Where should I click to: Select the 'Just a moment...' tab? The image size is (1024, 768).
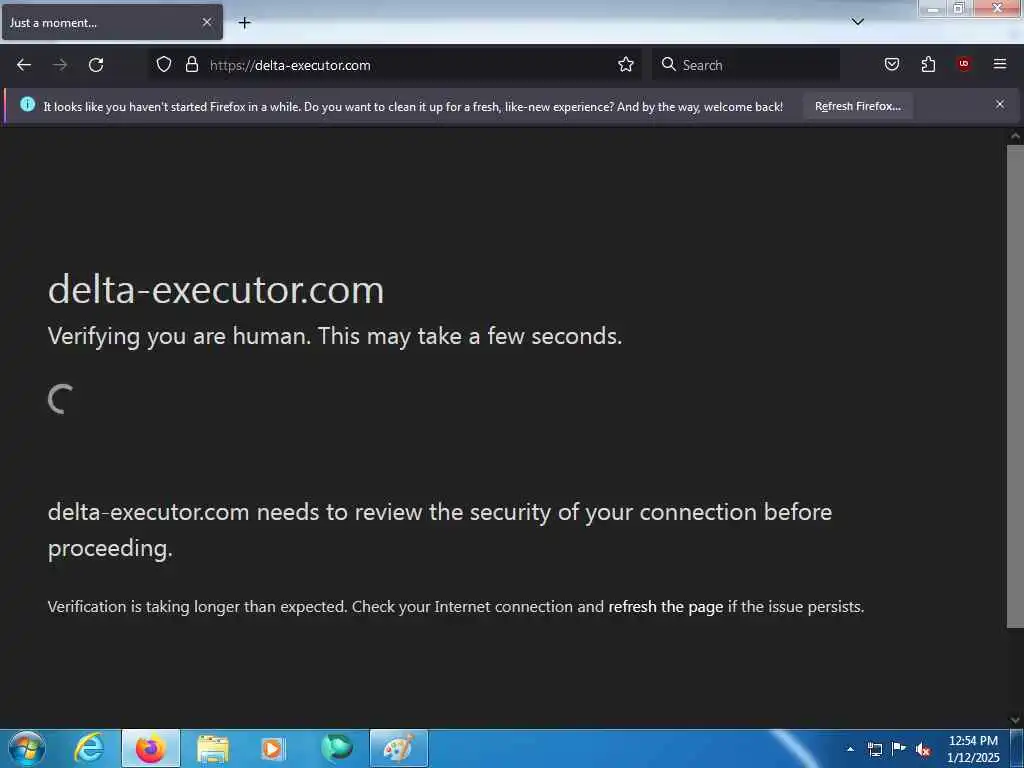coord(112,22)
